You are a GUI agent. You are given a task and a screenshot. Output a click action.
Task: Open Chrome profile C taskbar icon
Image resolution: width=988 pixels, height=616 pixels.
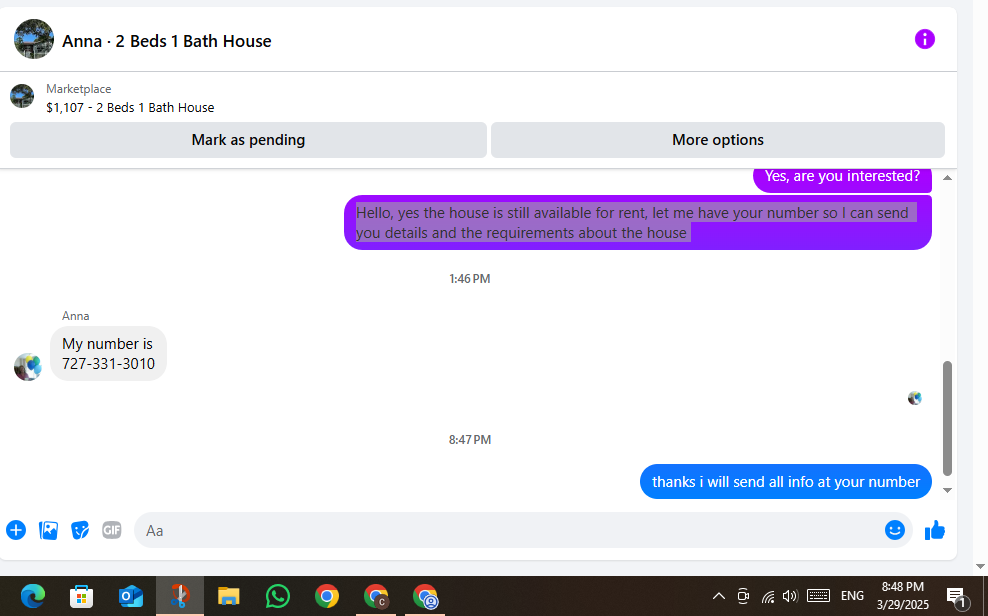tap(376, 596)
